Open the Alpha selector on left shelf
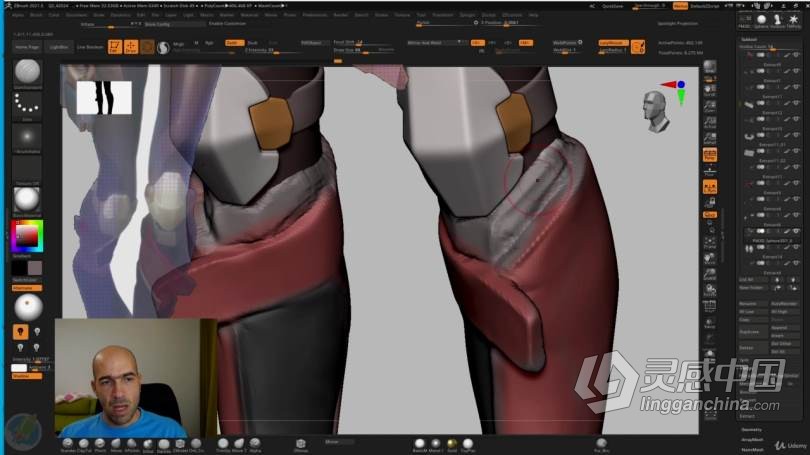Image resolution: width=810 pixels, height=455 pixels. (x=27, y=137)
